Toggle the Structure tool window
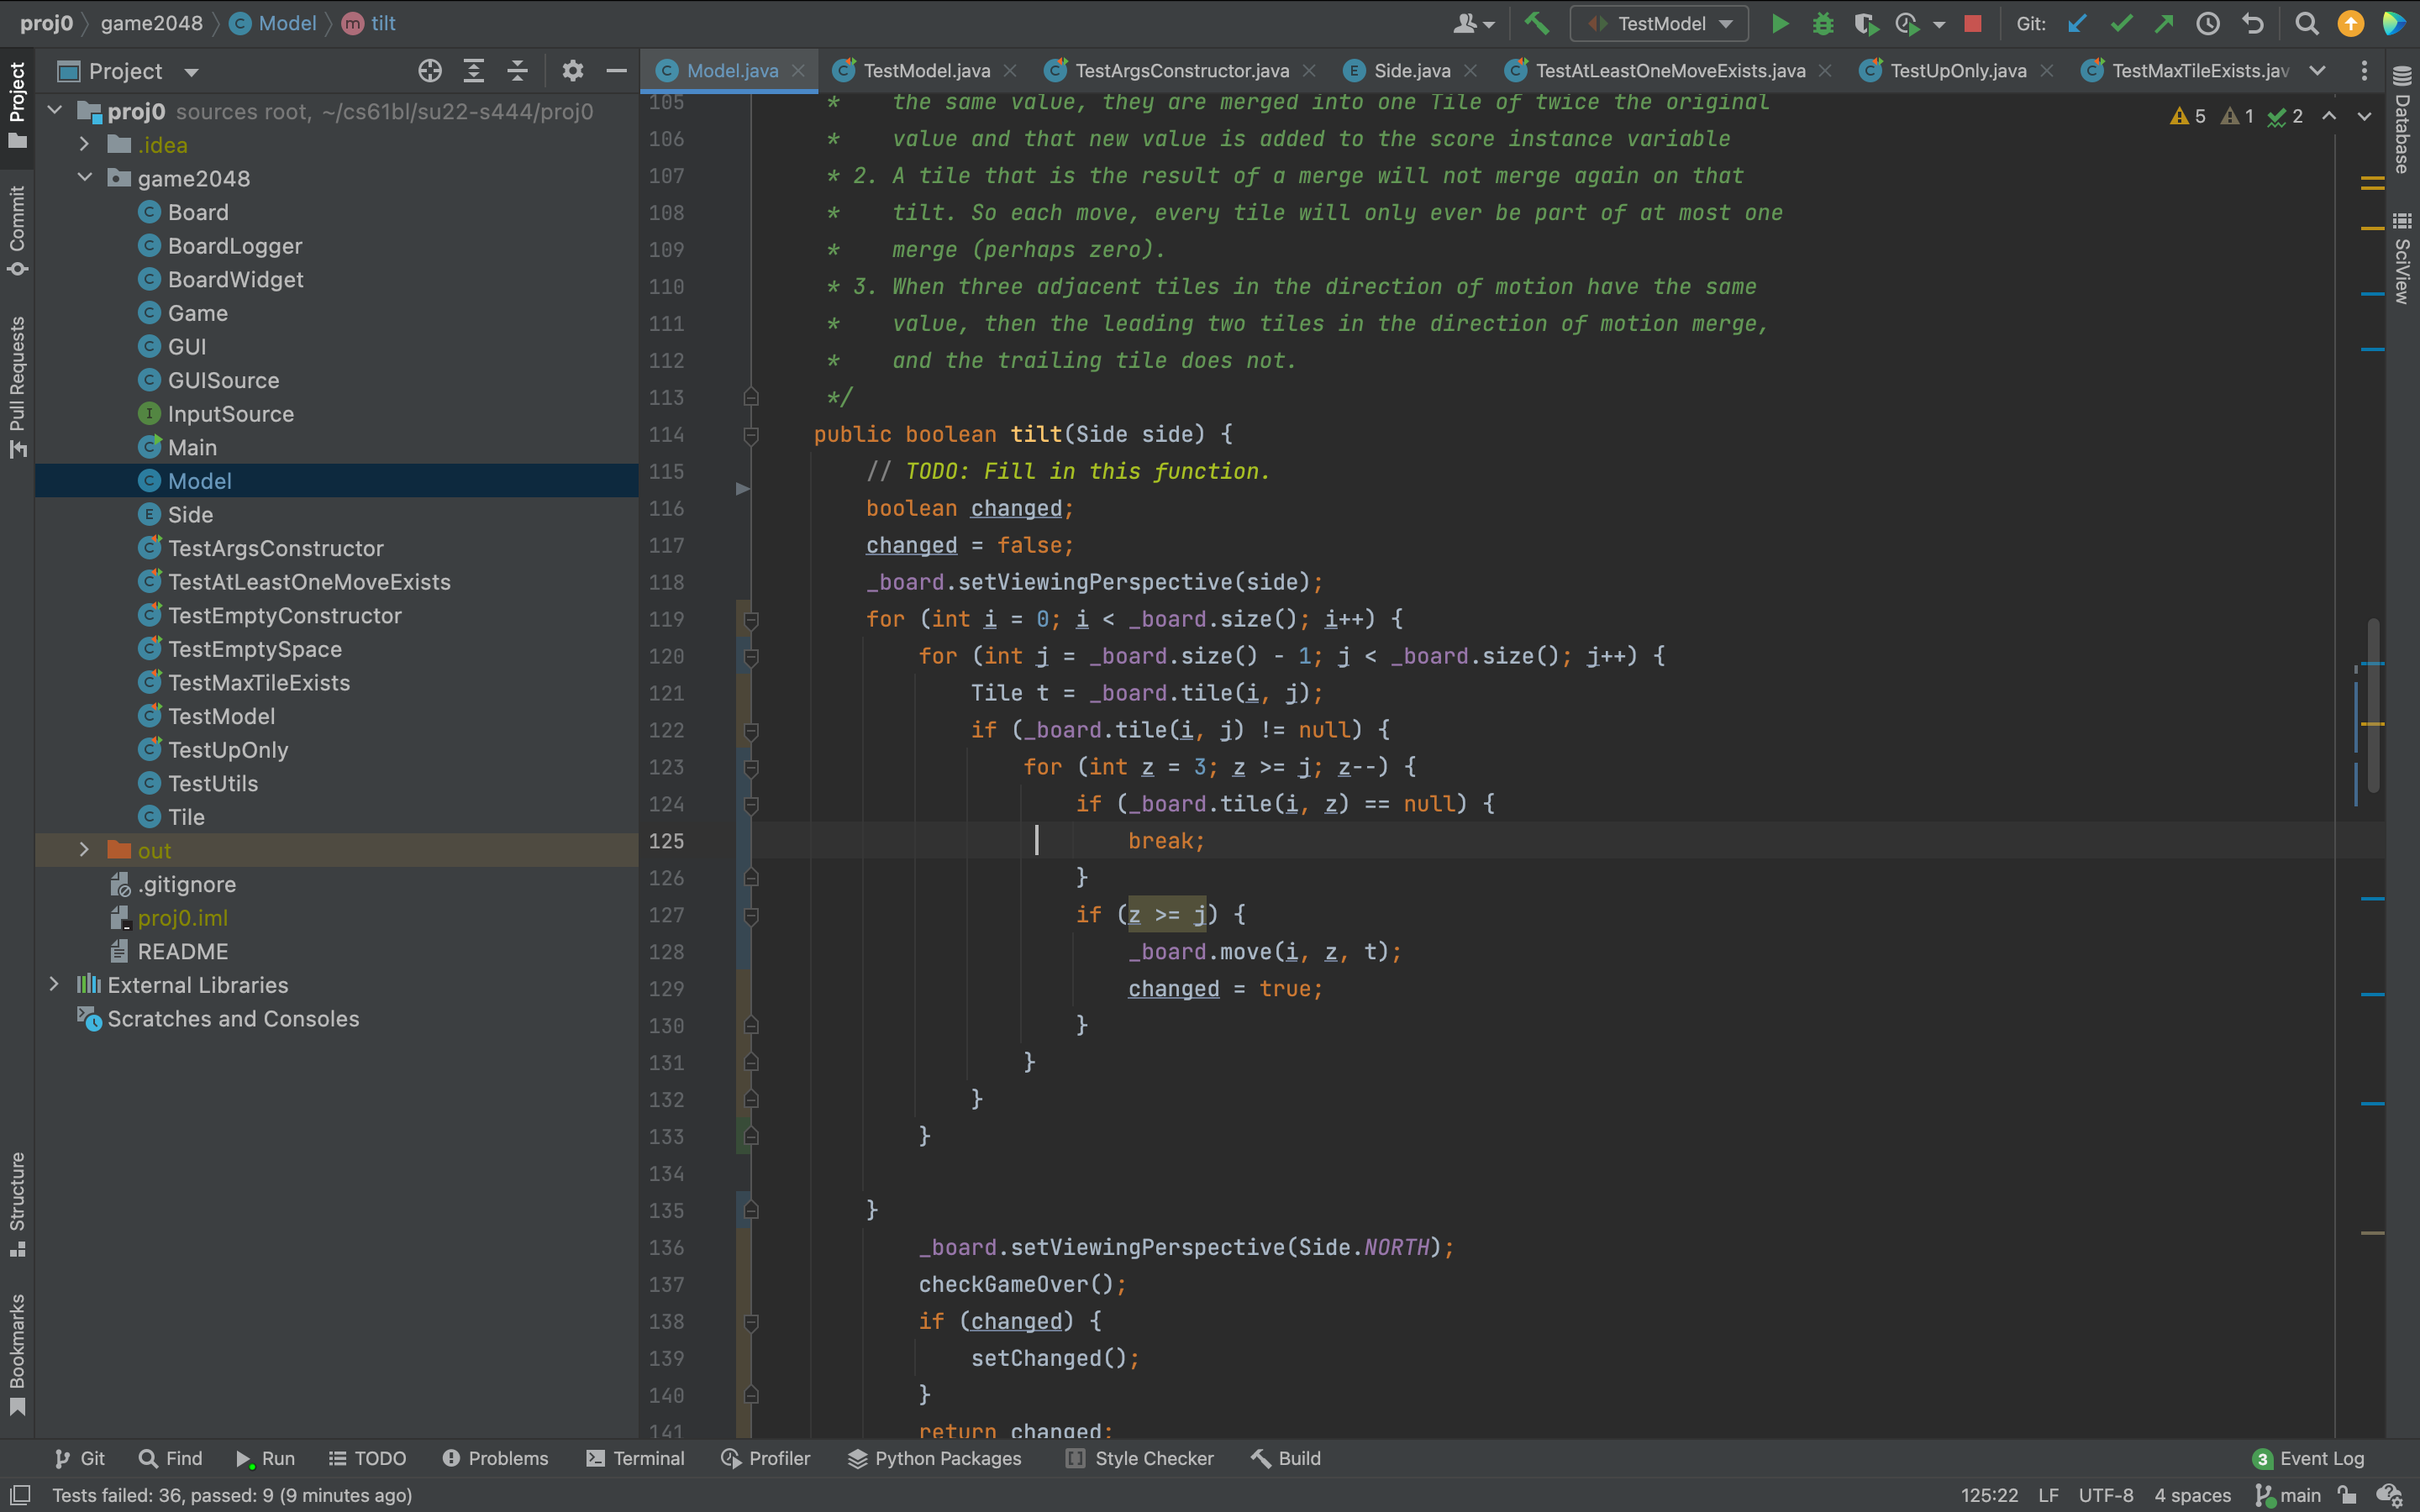Image resolution: width=2420 pixels, height=1512 pixels. pos(17,1202)
